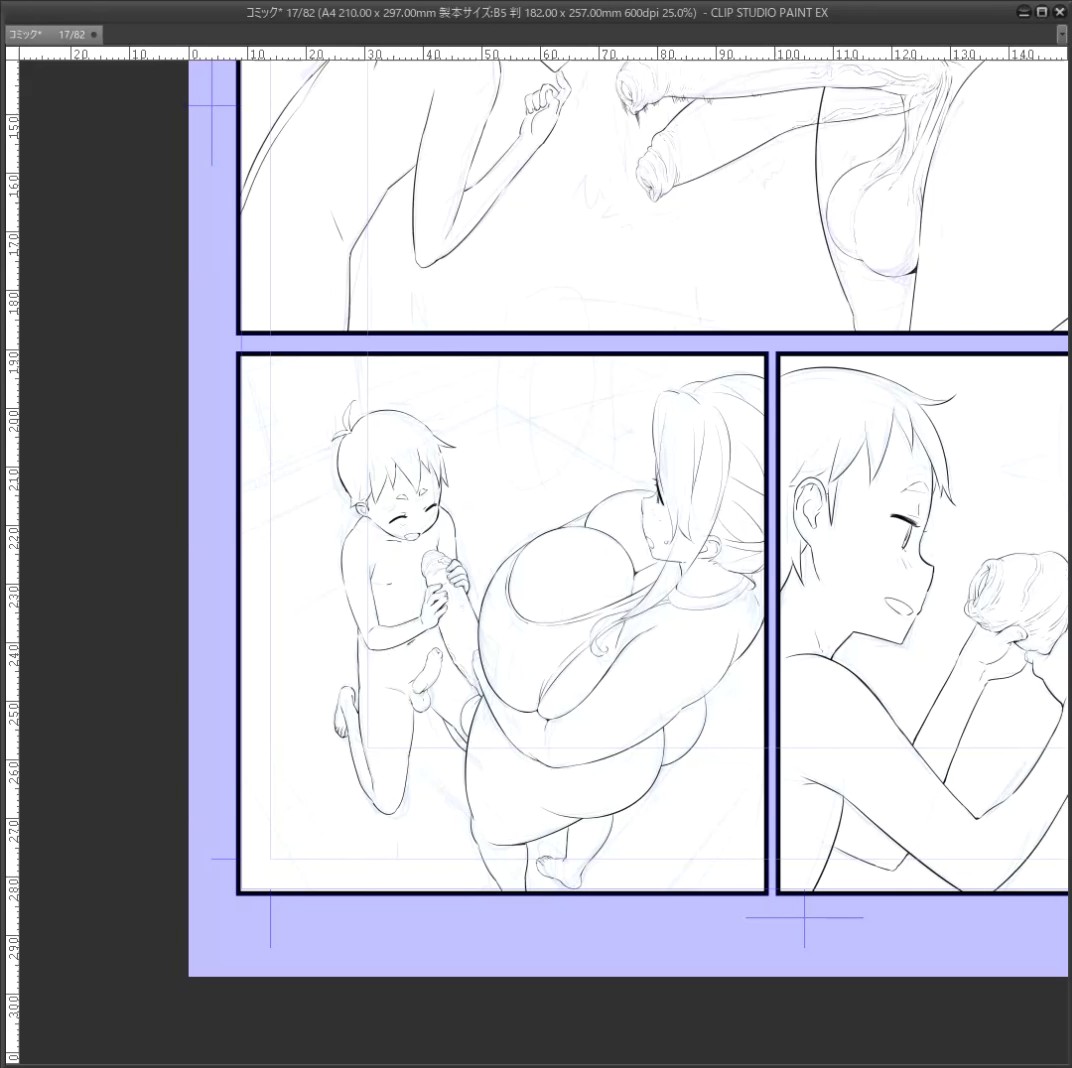Click the 250 mark on vertical ruler
Image resolution: width=1072 pixels, height=1068 pixels.
pyautogui.click(x=13, y=712)
